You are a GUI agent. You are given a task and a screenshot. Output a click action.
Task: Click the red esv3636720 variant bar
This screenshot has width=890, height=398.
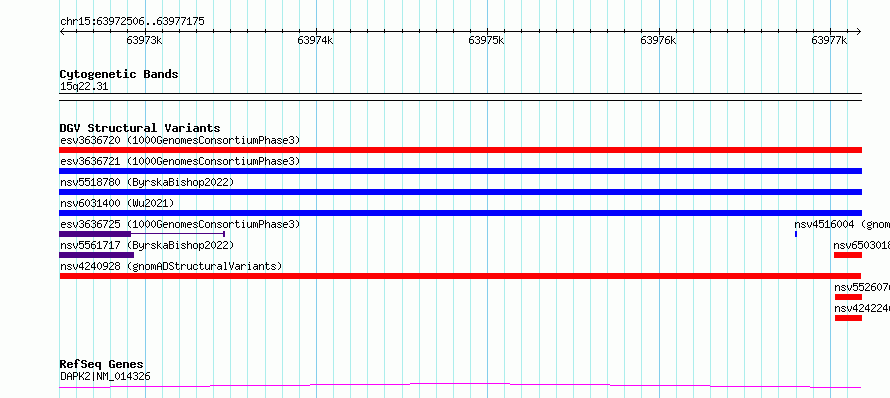pos(460,150)
